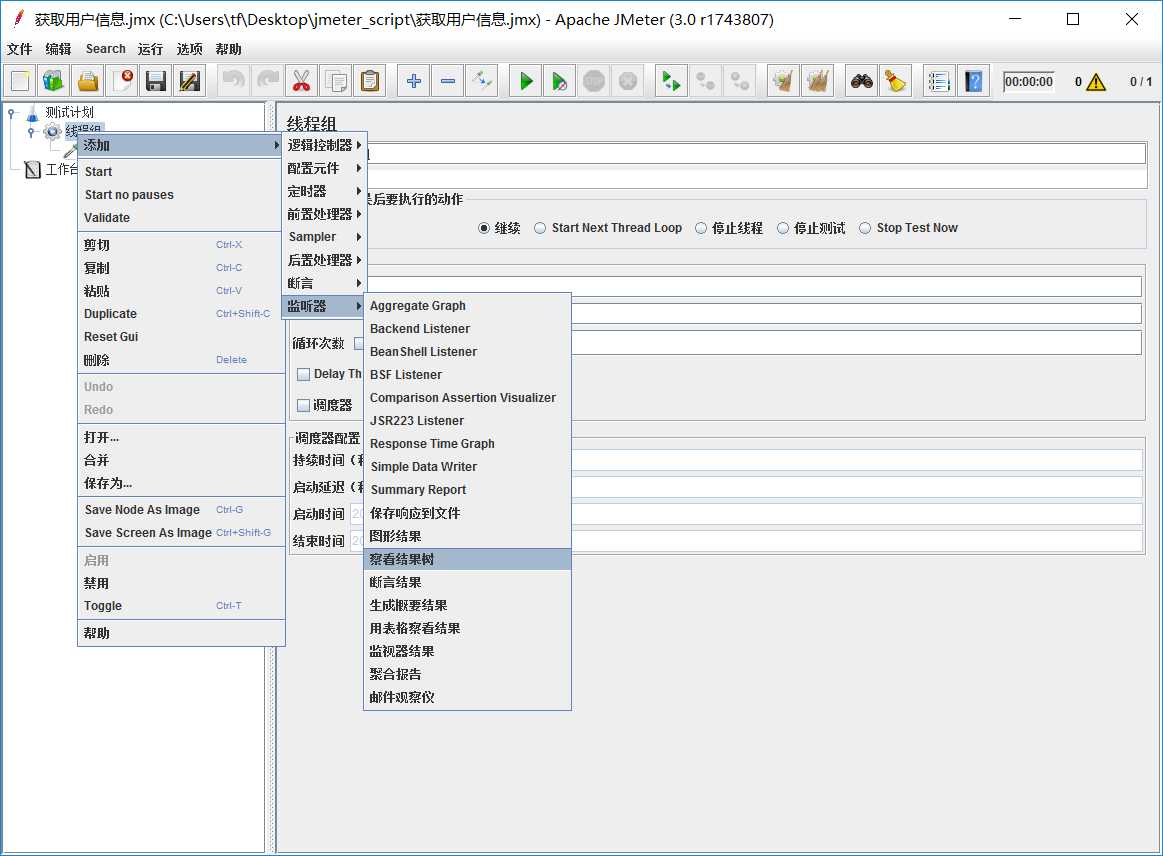Click the Cut scissors icon
1163x856 pixels.
pos(301,81)
